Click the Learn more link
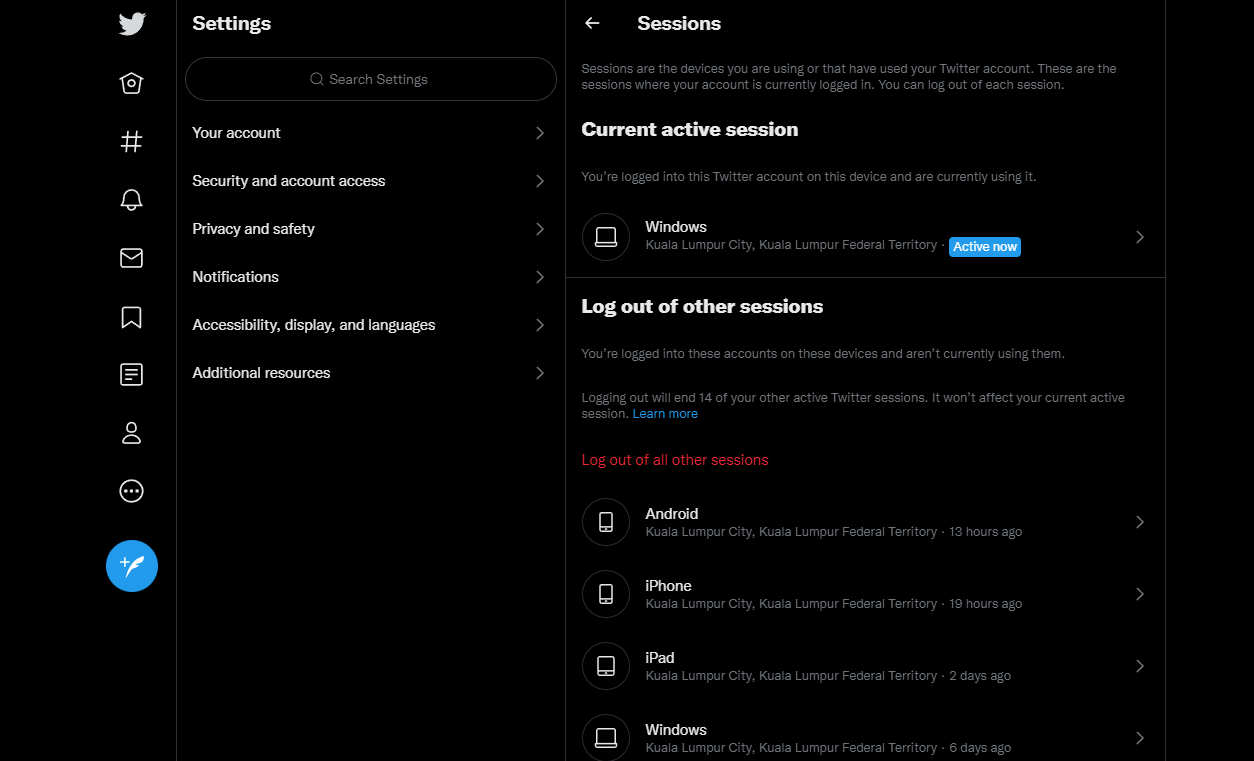 point(665,414)
